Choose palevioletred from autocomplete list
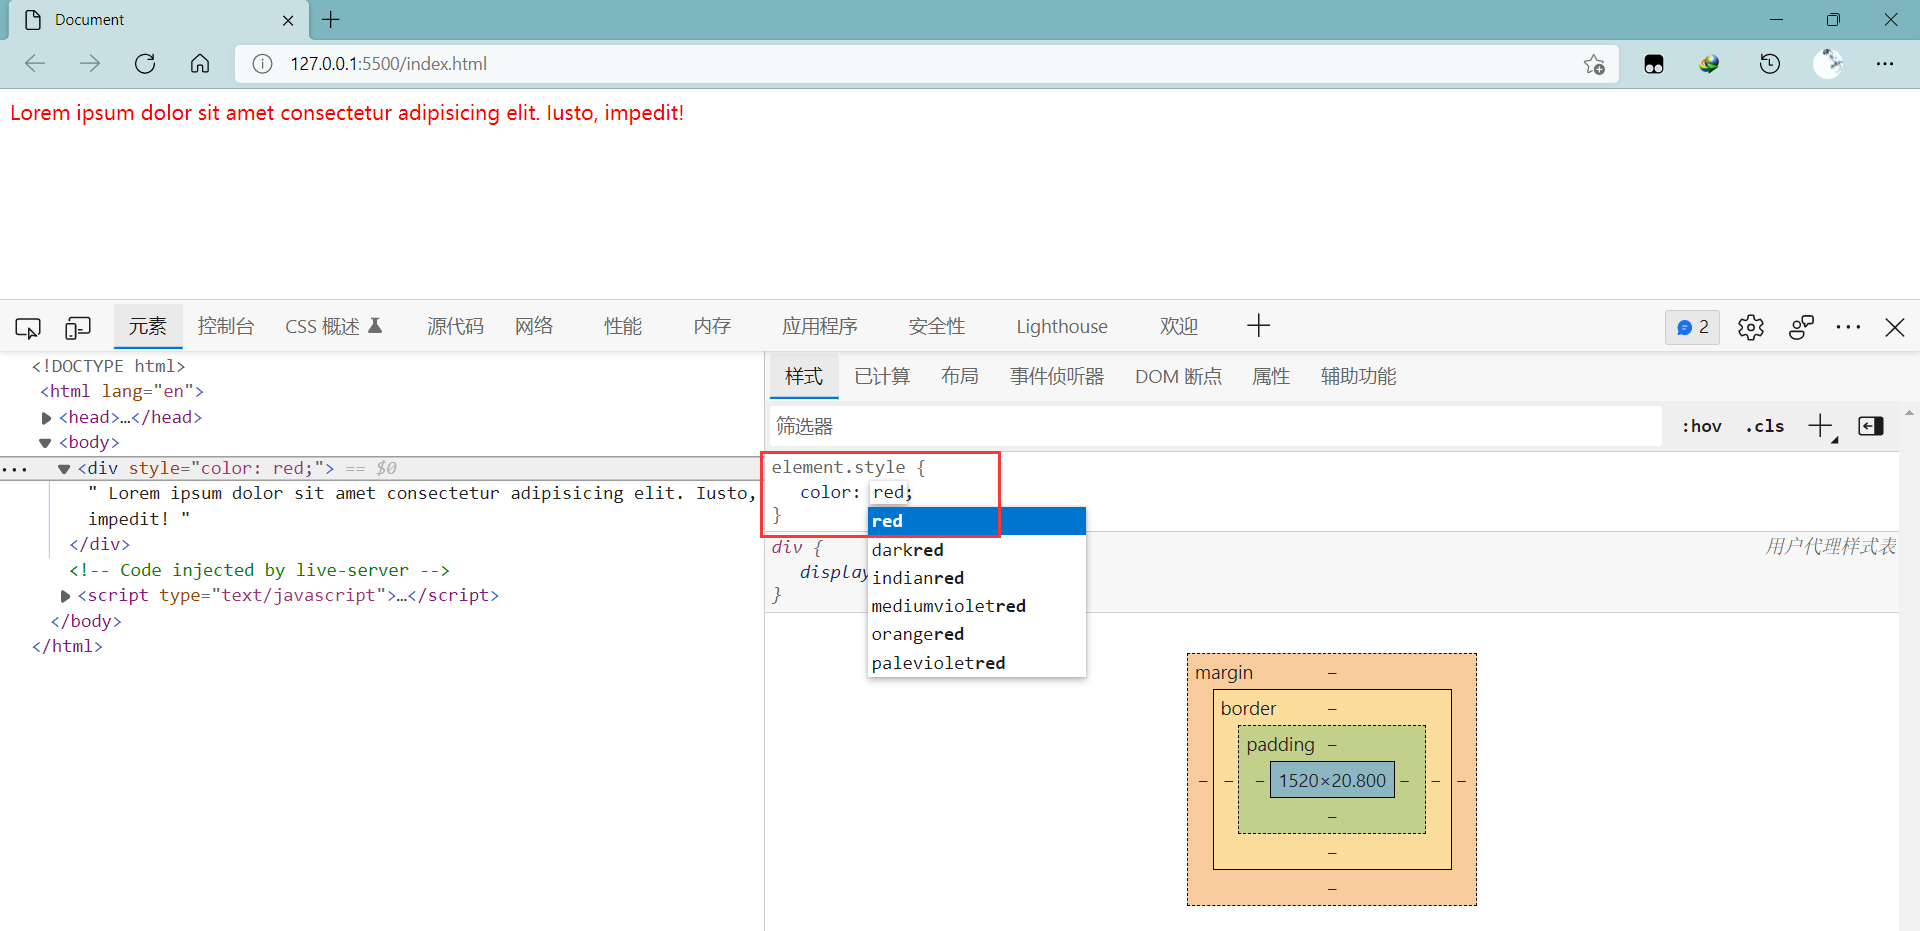This screenshot has width=1920, height=931. [977, 663]
